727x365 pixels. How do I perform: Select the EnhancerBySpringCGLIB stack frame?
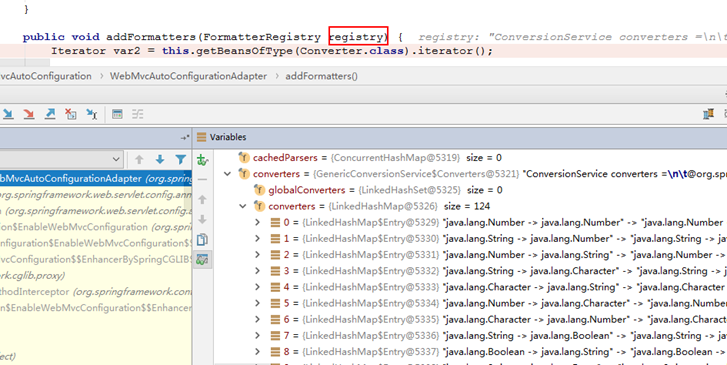click(96, 260)
